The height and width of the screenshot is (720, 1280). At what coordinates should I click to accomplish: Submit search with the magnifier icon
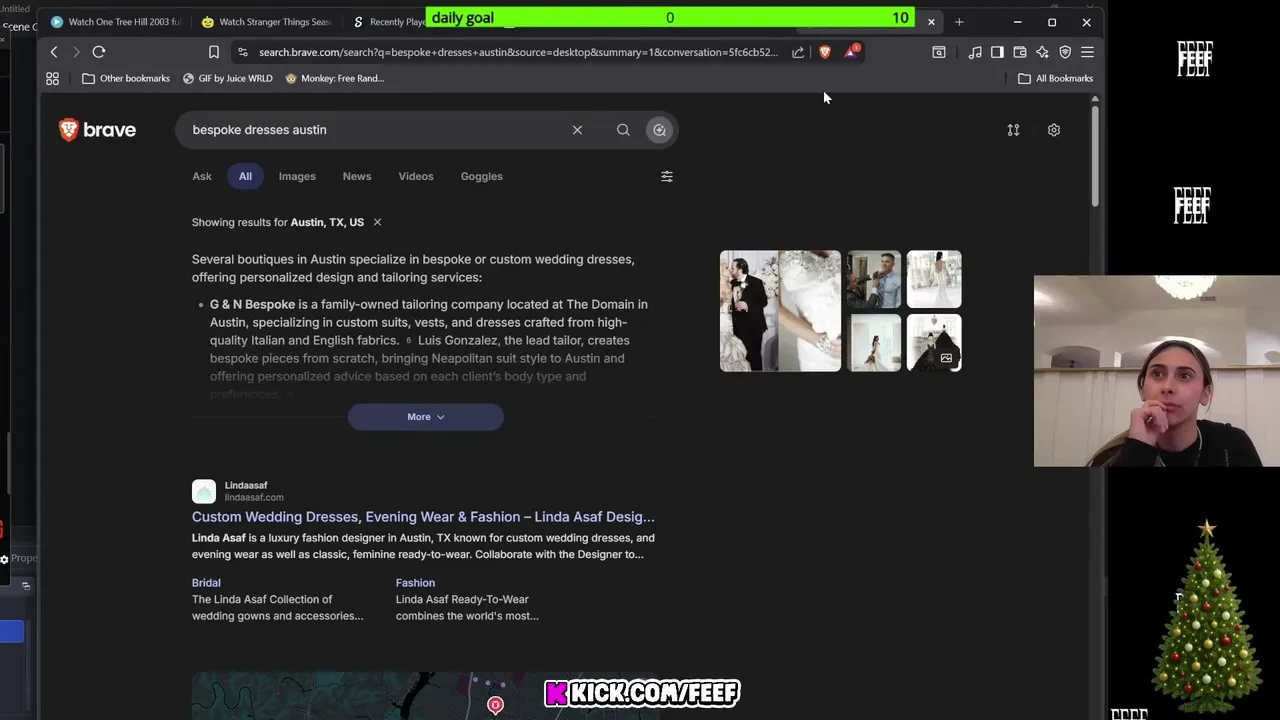[623, 130]
